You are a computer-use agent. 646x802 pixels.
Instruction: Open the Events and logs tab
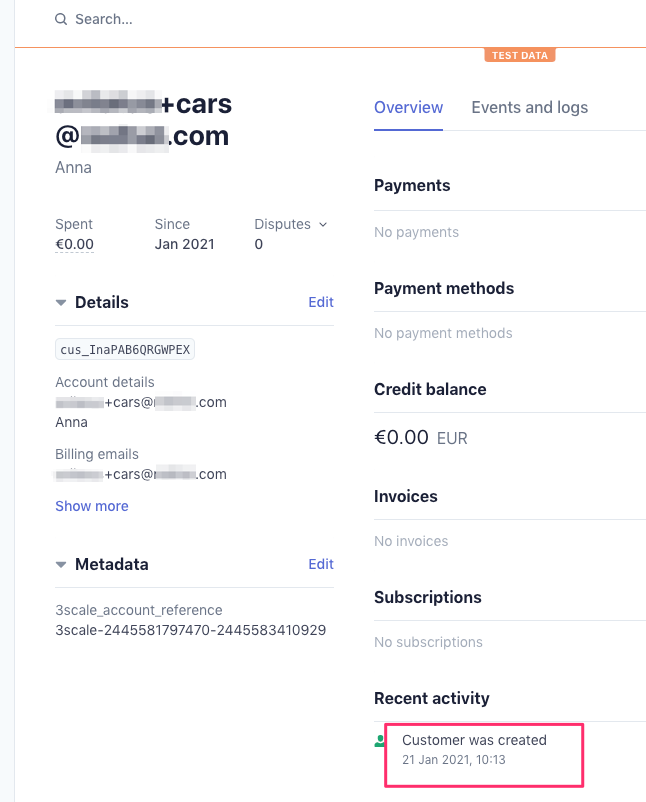[529, 107]
